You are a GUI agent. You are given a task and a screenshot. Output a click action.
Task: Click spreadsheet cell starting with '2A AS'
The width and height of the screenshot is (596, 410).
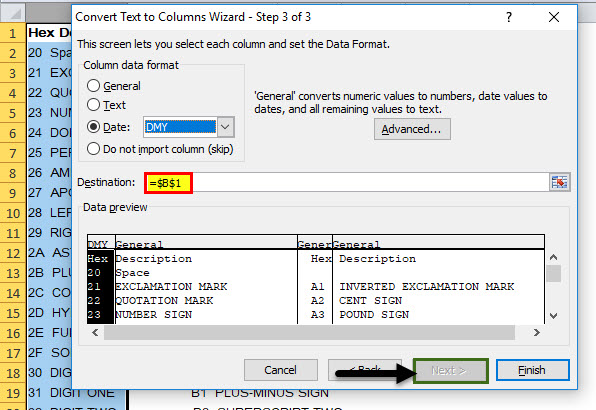49,253
